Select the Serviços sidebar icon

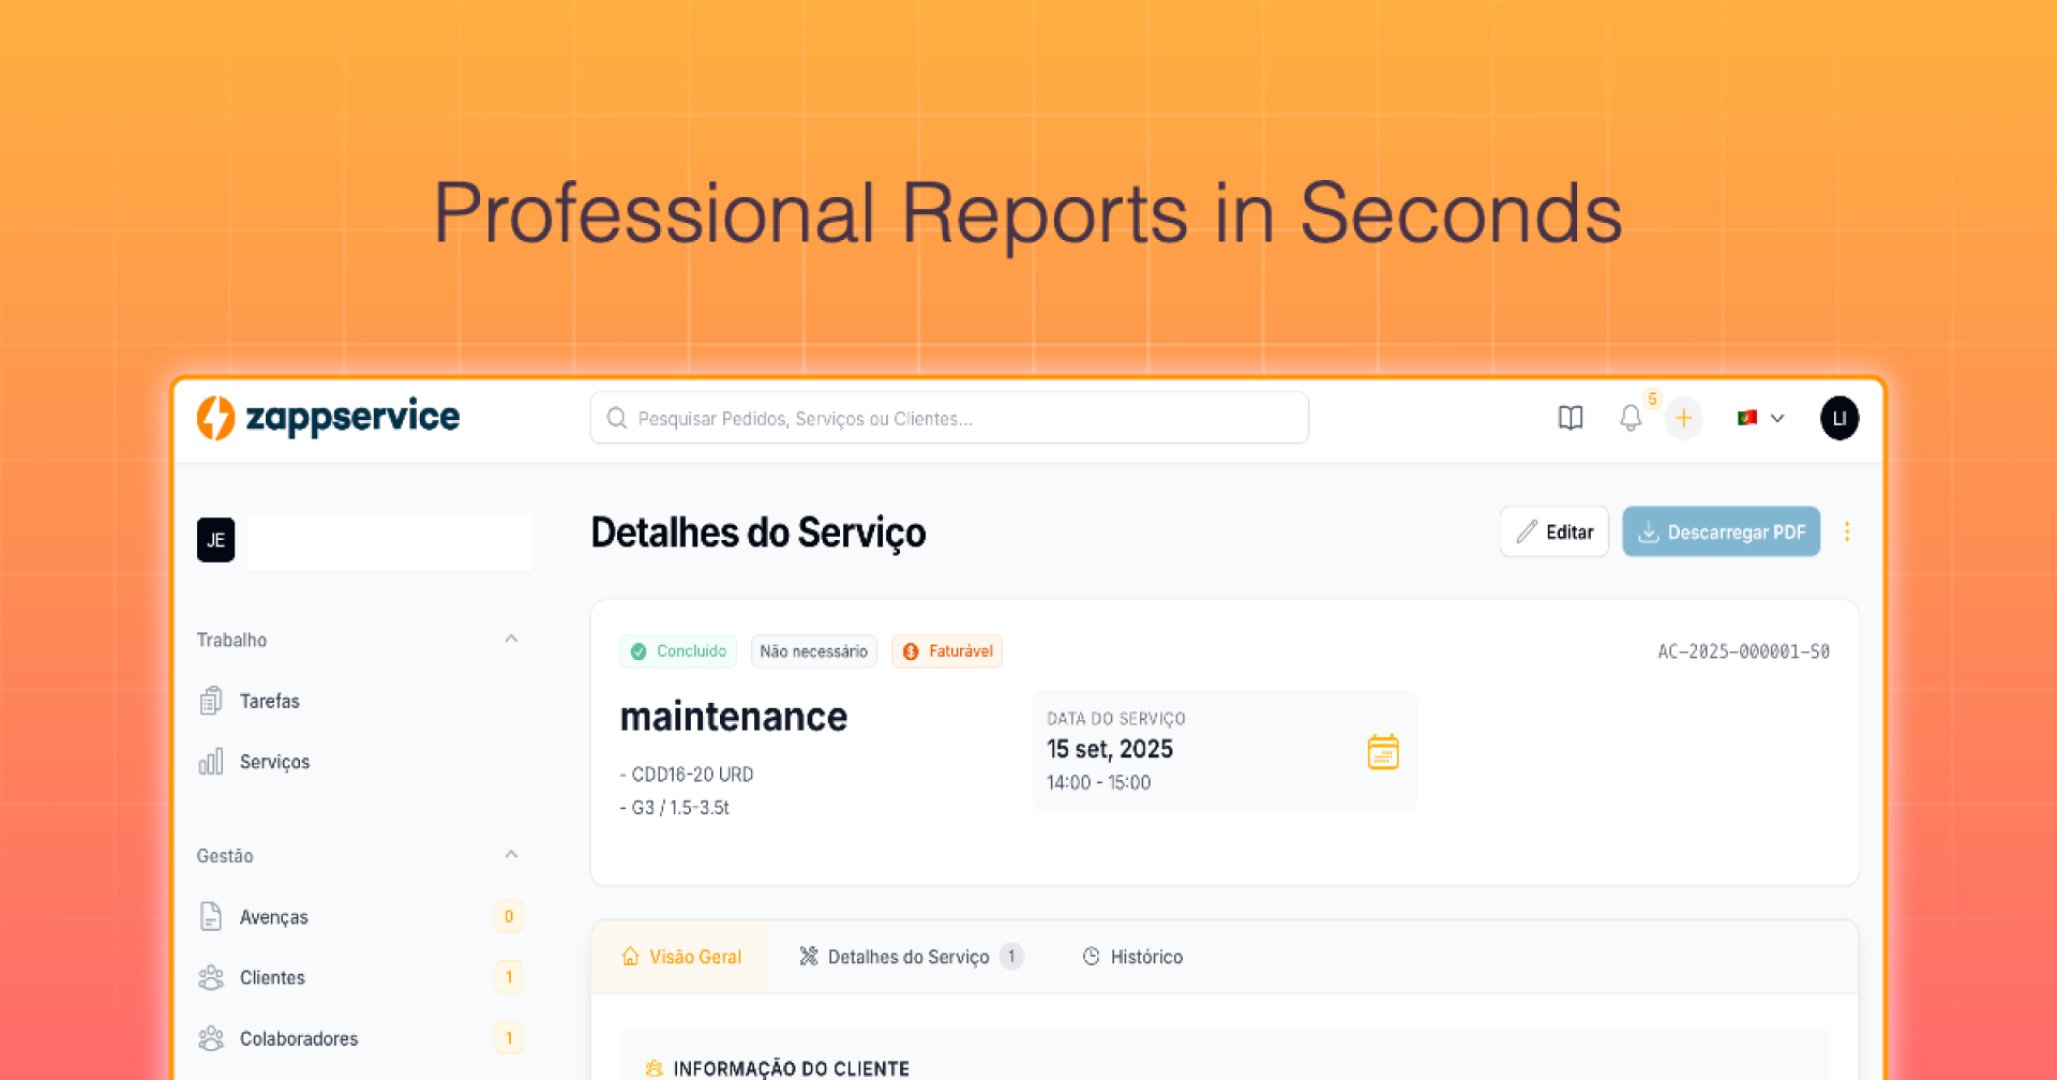point(210,761)
